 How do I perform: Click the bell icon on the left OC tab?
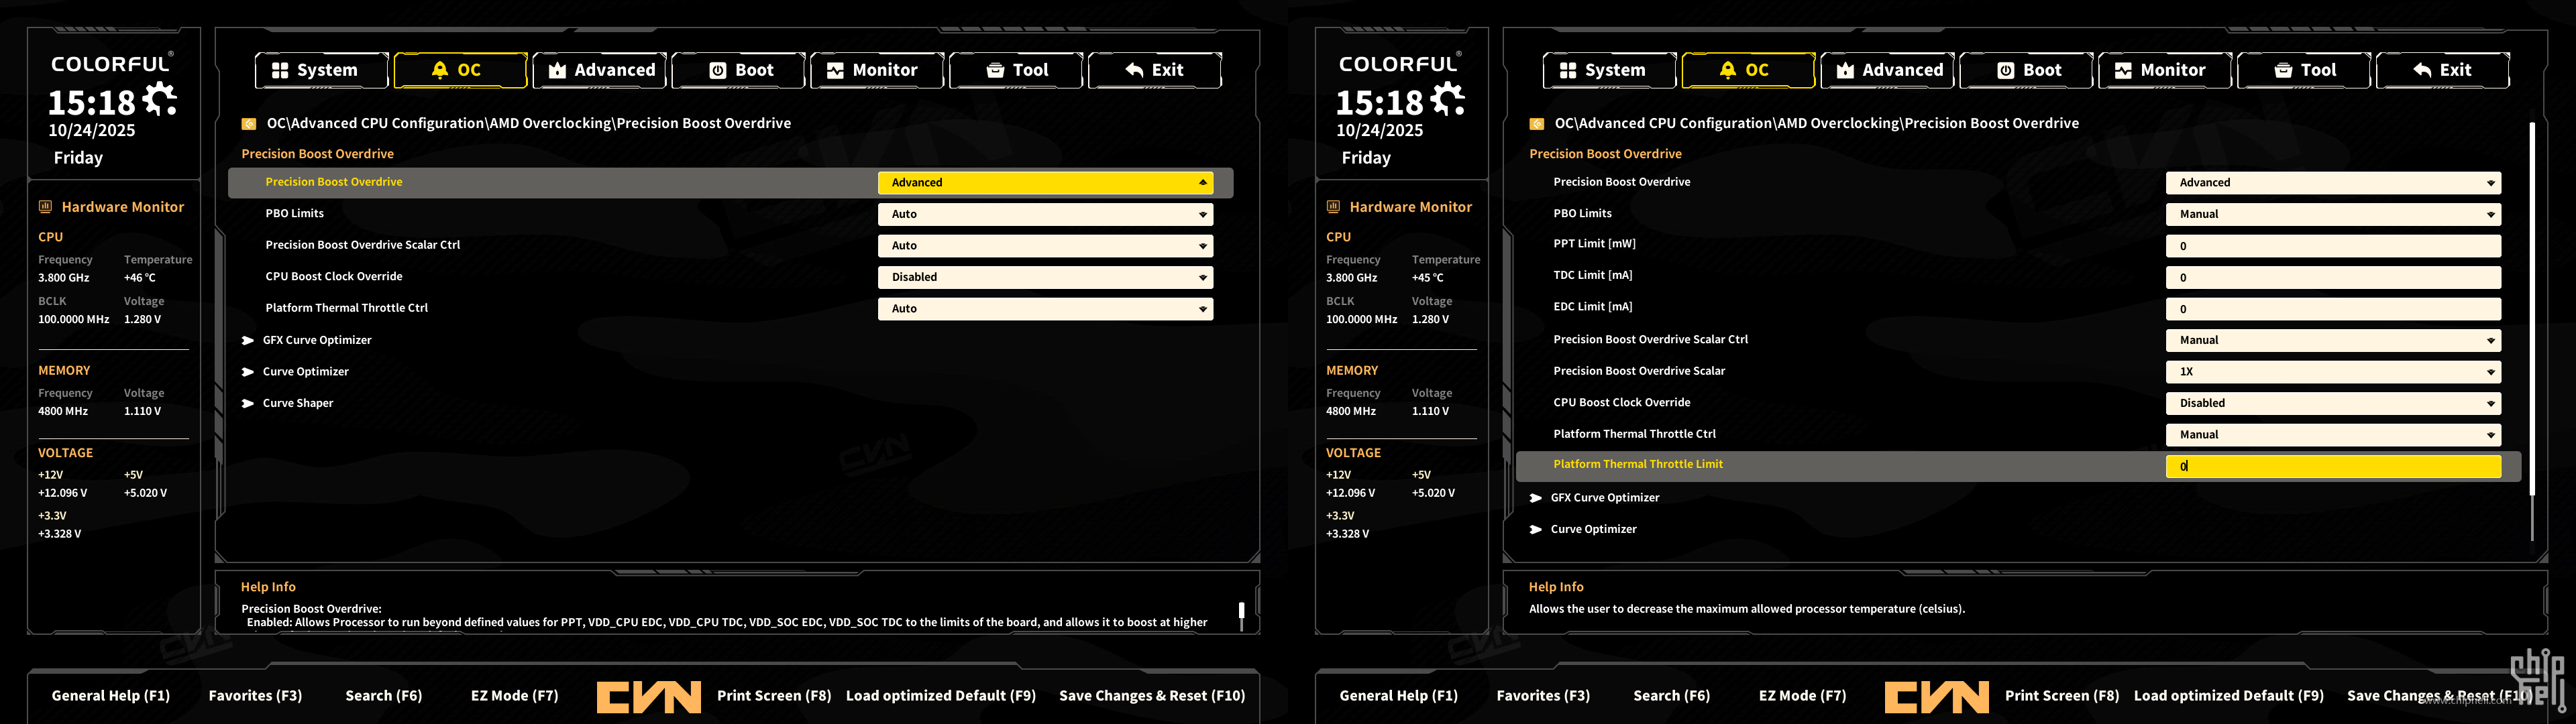coord(439,70)
